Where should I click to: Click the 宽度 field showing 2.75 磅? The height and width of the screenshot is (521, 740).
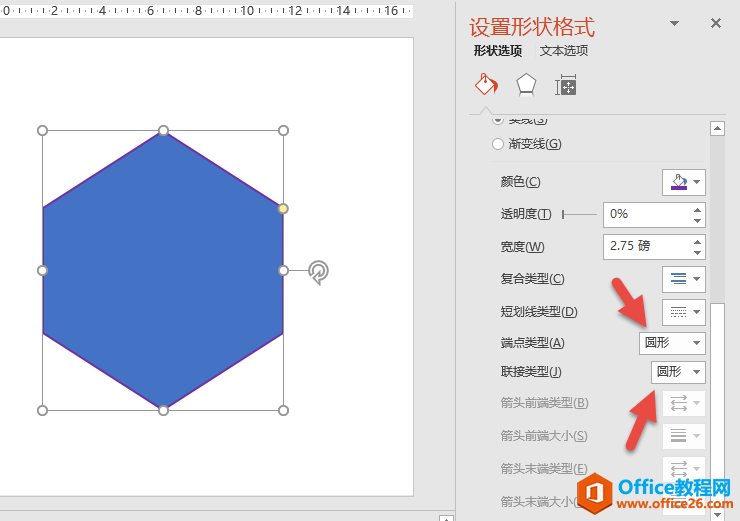[645, 247]
